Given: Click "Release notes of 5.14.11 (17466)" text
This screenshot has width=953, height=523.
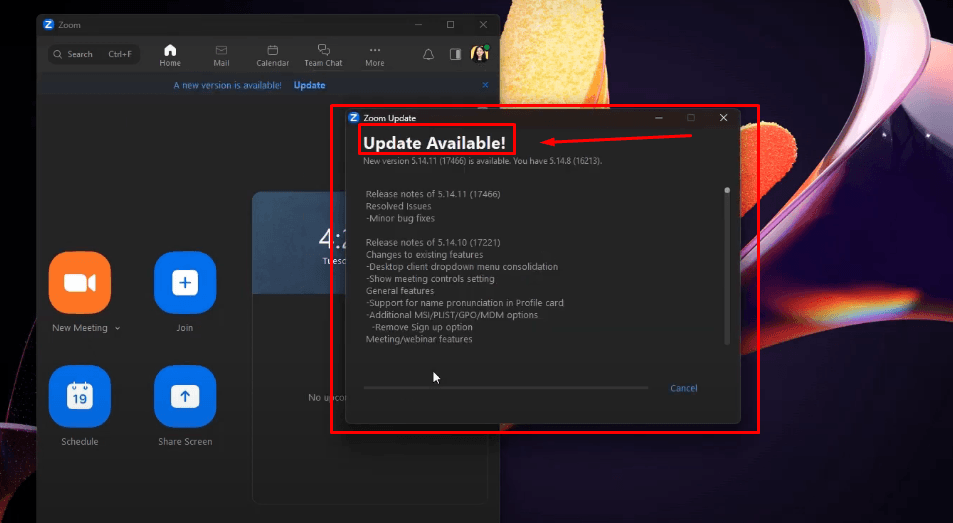Looking at the screenshot, I should (433, 194).
